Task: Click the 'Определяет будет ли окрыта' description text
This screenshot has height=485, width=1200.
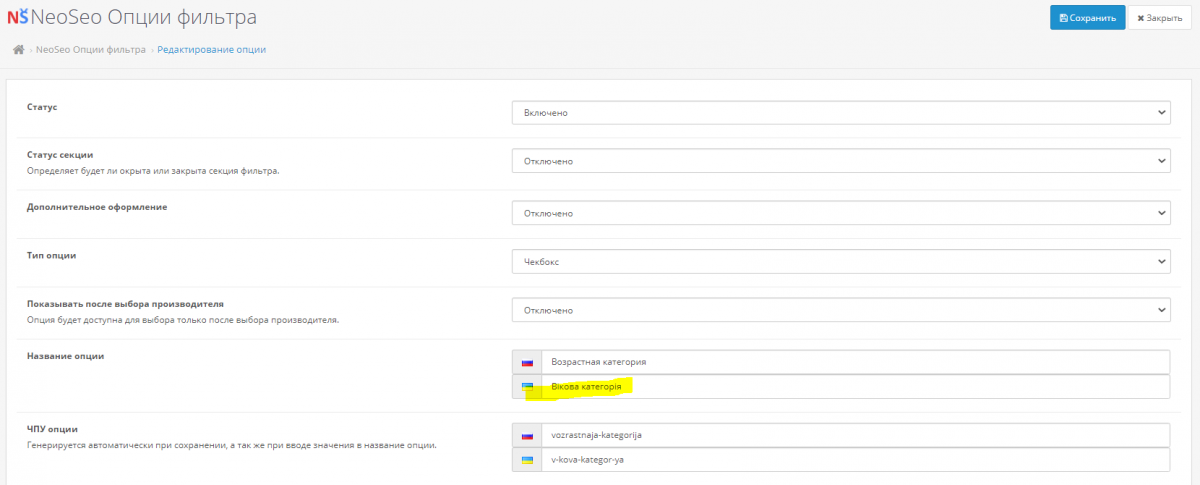Action: point(153,171)
